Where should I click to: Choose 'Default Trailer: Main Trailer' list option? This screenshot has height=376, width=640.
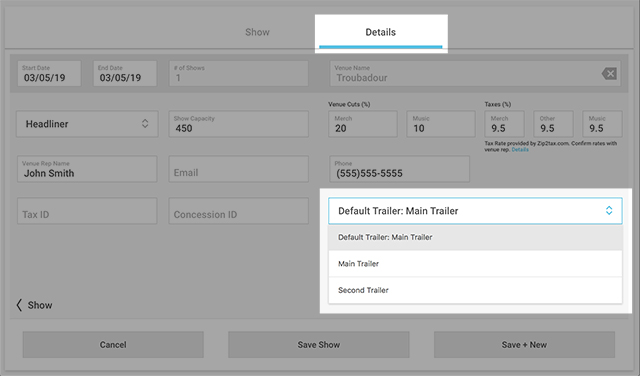pyautogui.click(x=475, y=237)
